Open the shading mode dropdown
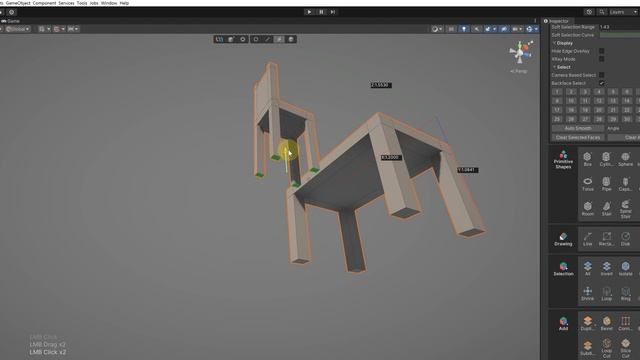Viewport: 640px width, 360px height. click(437, 29)
